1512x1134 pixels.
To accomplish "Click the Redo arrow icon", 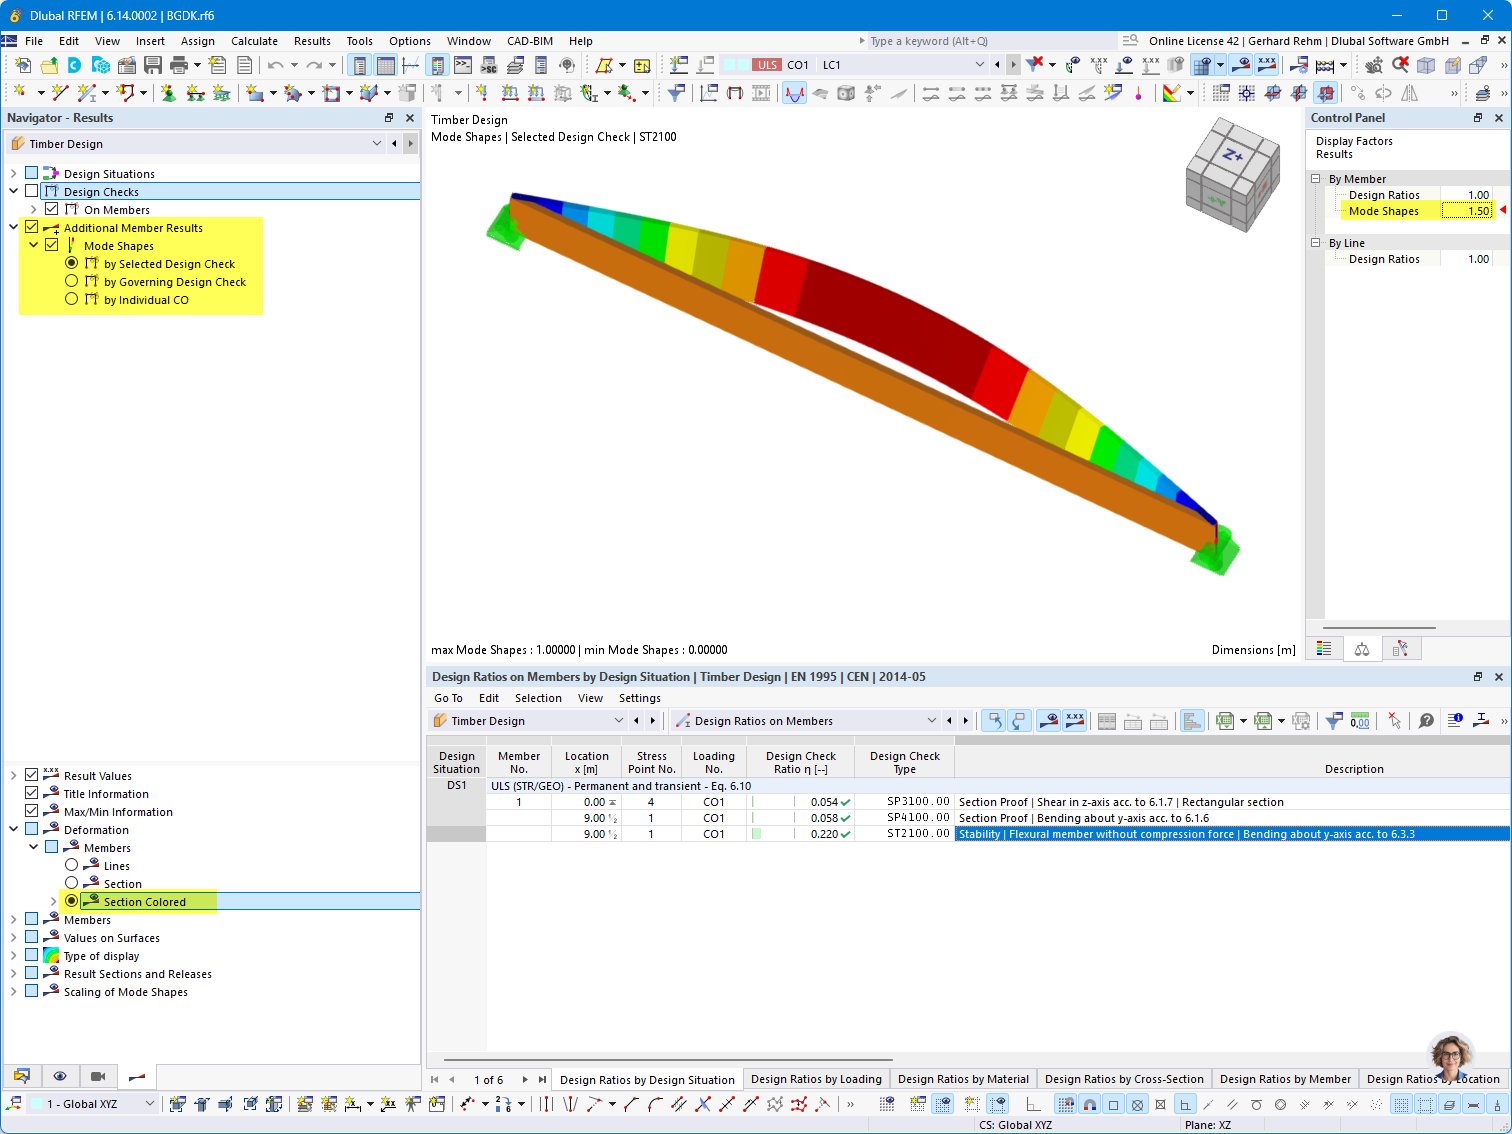I will tap(314, 65).
